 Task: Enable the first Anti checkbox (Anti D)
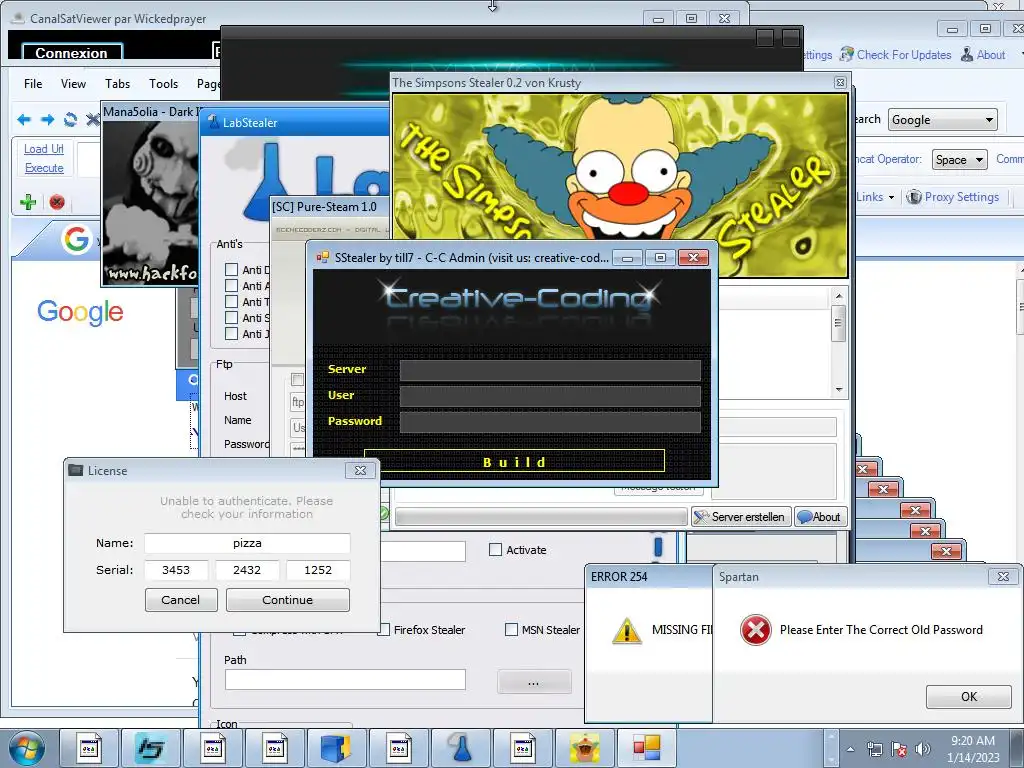pyautogui.click(x=231, y=270)
